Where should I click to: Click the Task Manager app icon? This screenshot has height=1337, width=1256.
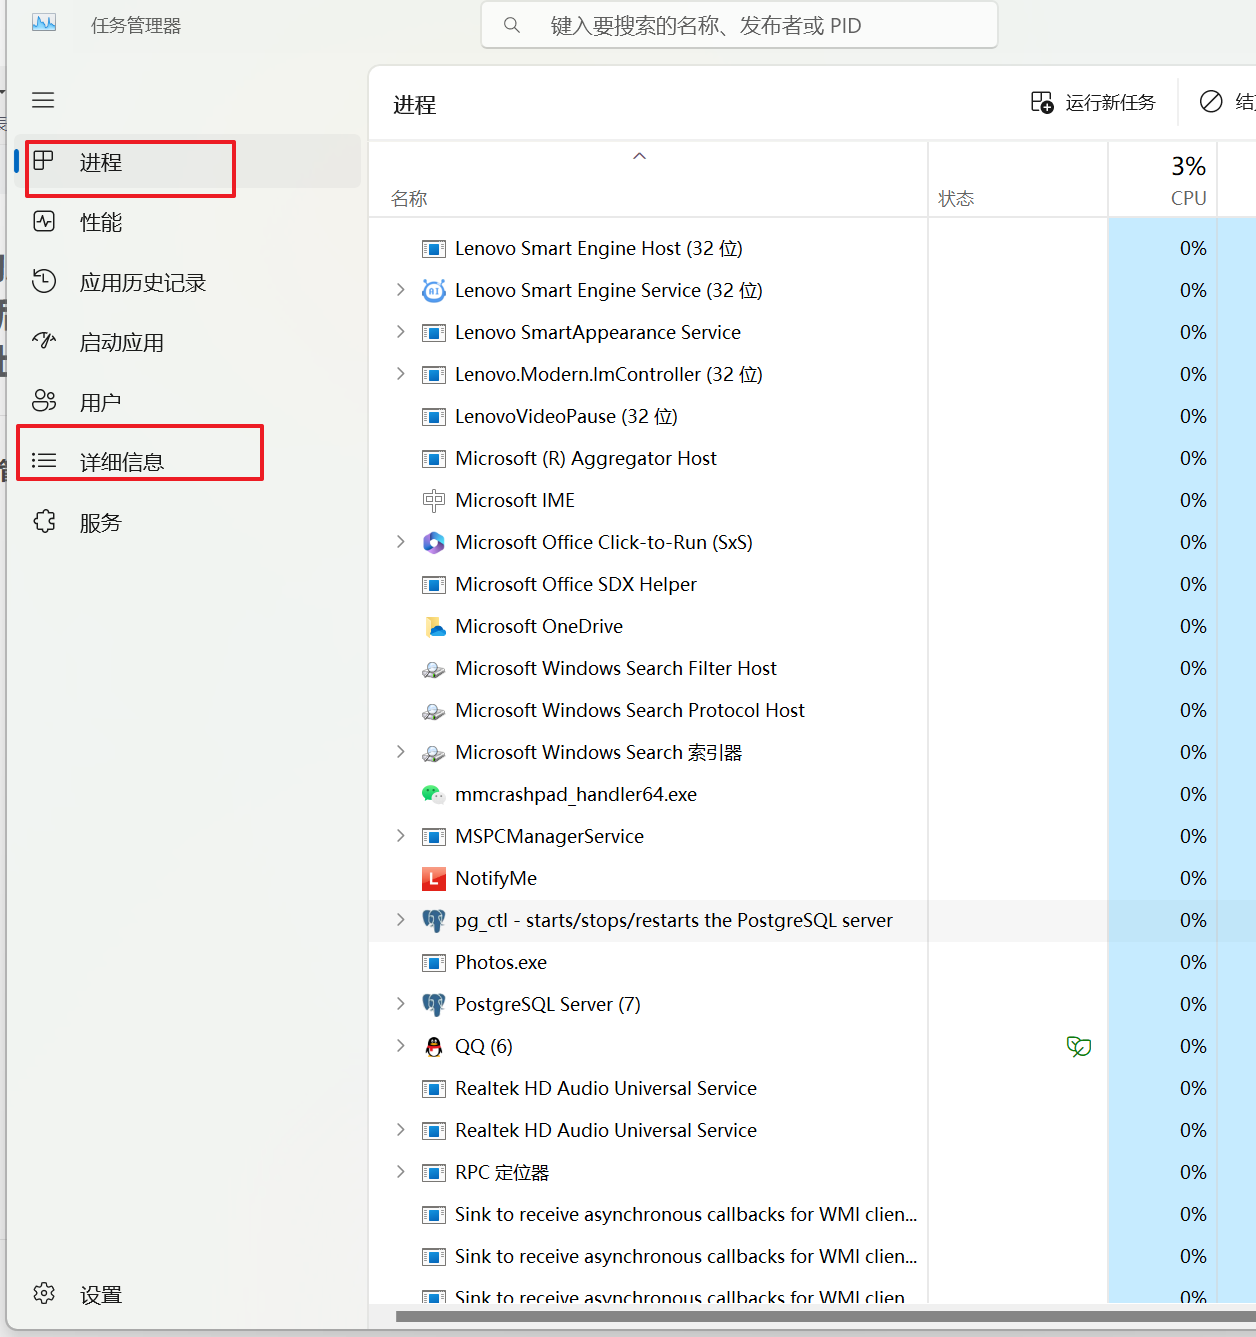[x=44, y=23]
